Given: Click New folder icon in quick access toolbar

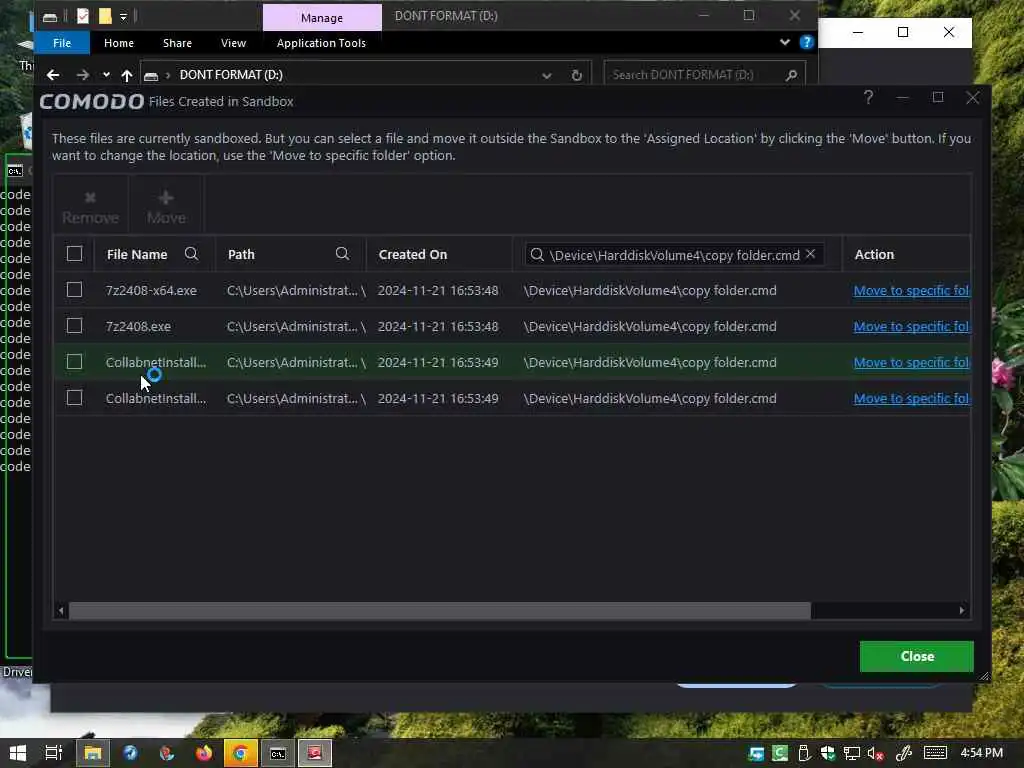Looking at the screenshot, I should tap(104, 16).
